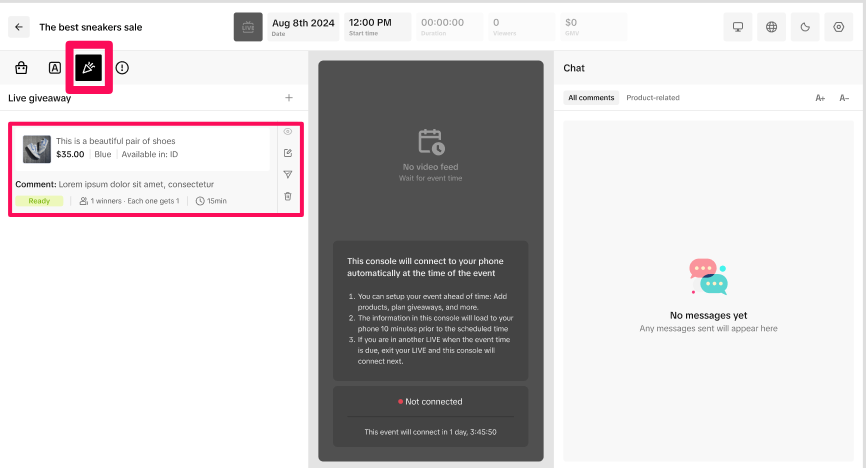
Task: Increase chat font size with A+
Action: click(820, 98)
